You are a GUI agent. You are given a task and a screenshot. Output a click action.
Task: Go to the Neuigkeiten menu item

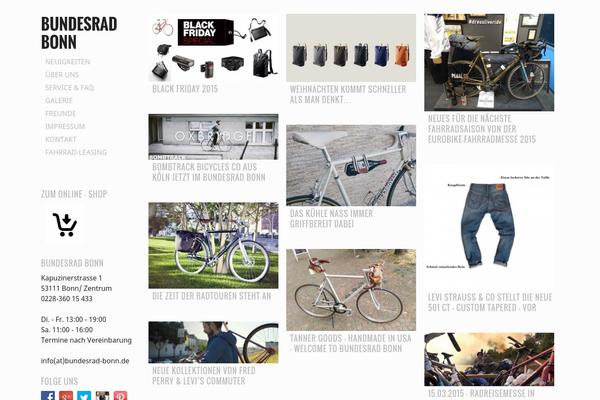pyautogui.click(x=68, y=62)
